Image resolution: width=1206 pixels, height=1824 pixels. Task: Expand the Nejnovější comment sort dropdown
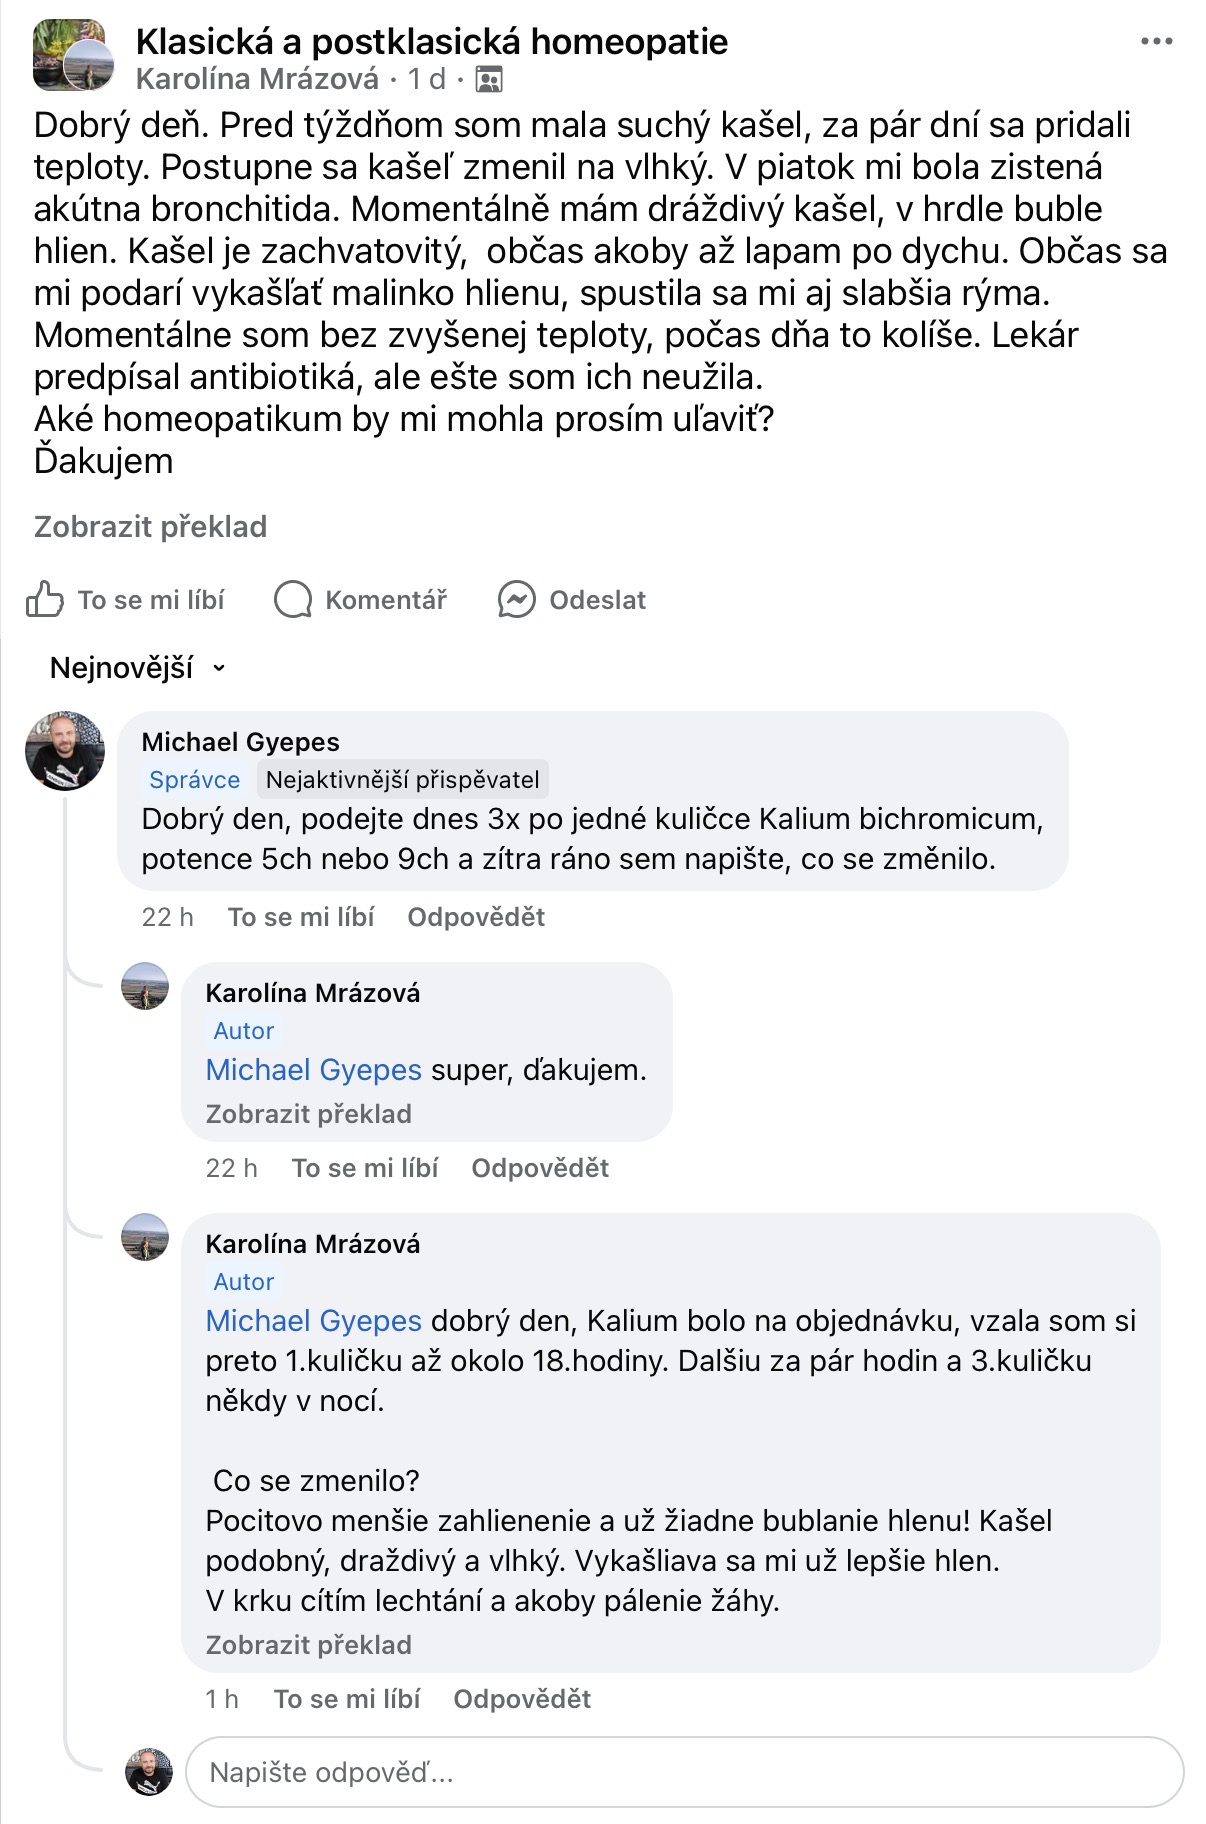tap(138, 668)
